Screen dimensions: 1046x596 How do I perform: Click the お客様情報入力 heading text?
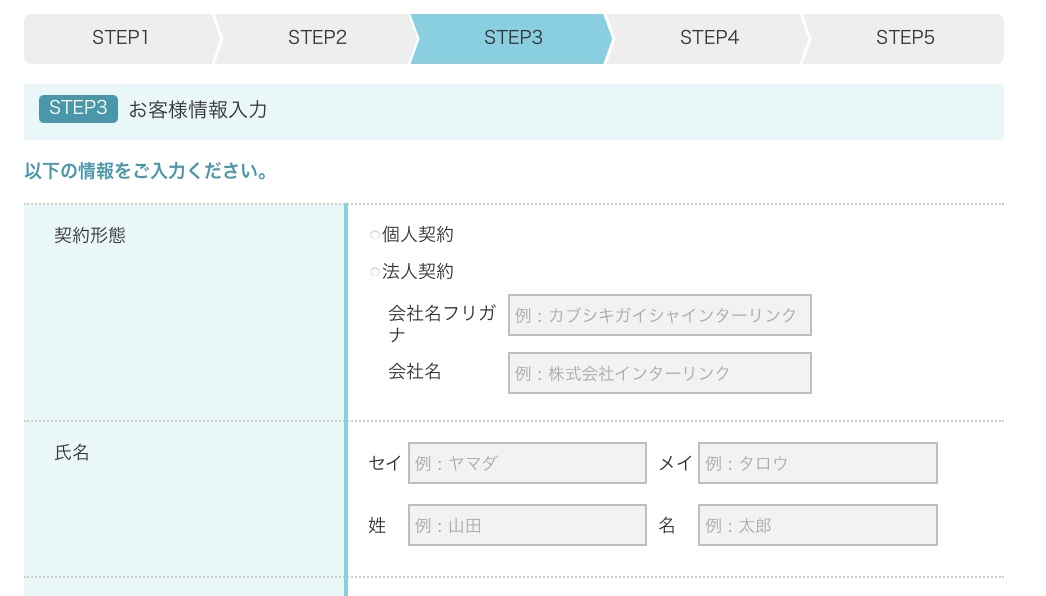[x=198, y=109]
